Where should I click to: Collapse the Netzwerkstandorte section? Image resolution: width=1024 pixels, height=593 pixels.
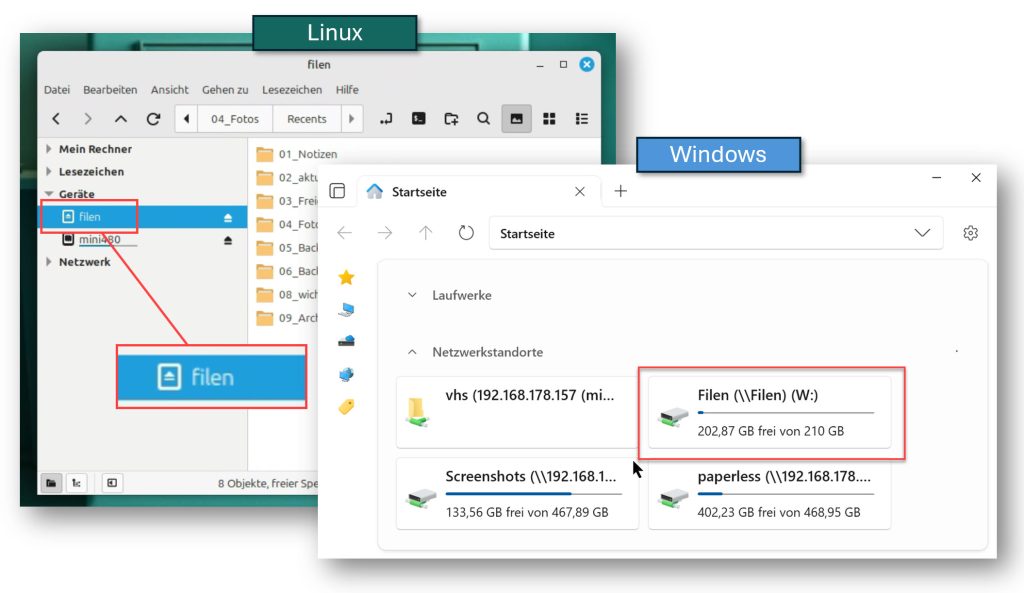pos(412,352)
